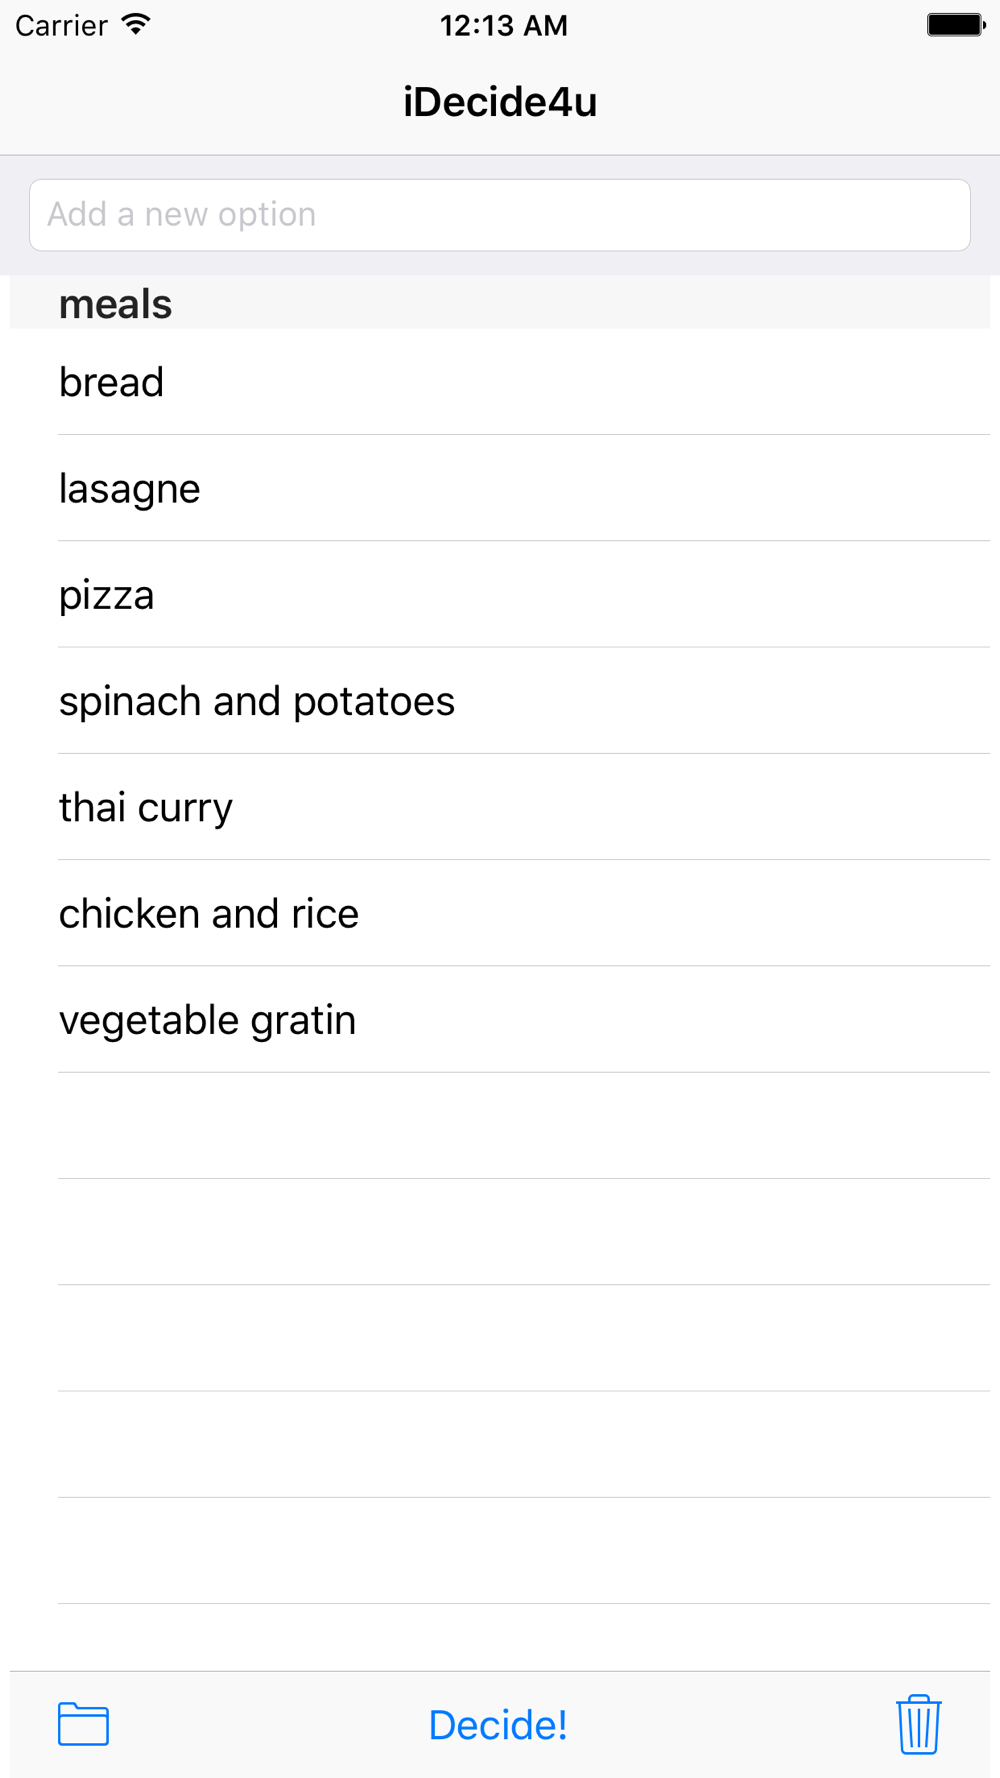This screenshot has height=1778, width=1000.
Task: Tap empty toolbar space left of Decide!
Action: click(x=260, y=1724)
